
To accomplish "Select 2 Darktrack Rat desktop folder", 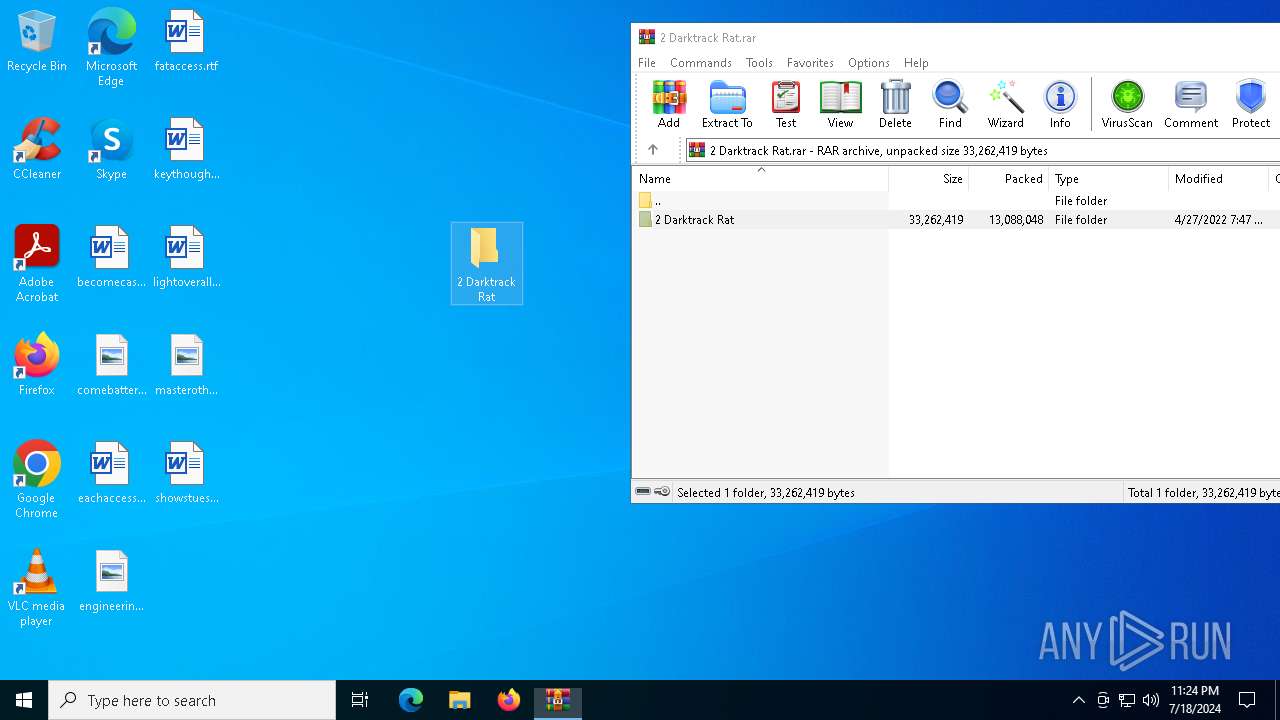I will coord(487,264).
